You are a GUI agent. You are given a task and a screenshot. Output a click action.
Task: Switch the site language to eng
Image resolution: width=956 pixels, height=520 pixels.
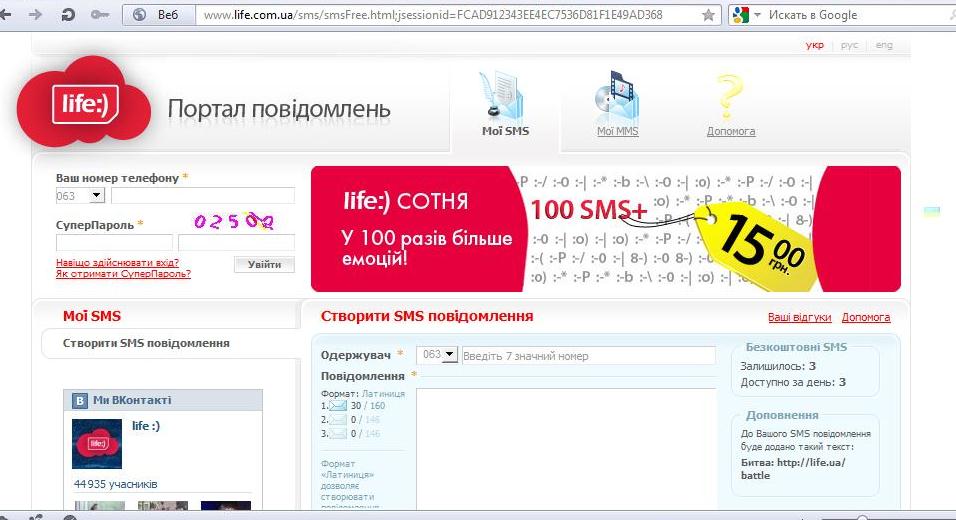click(x=884, y=46)
